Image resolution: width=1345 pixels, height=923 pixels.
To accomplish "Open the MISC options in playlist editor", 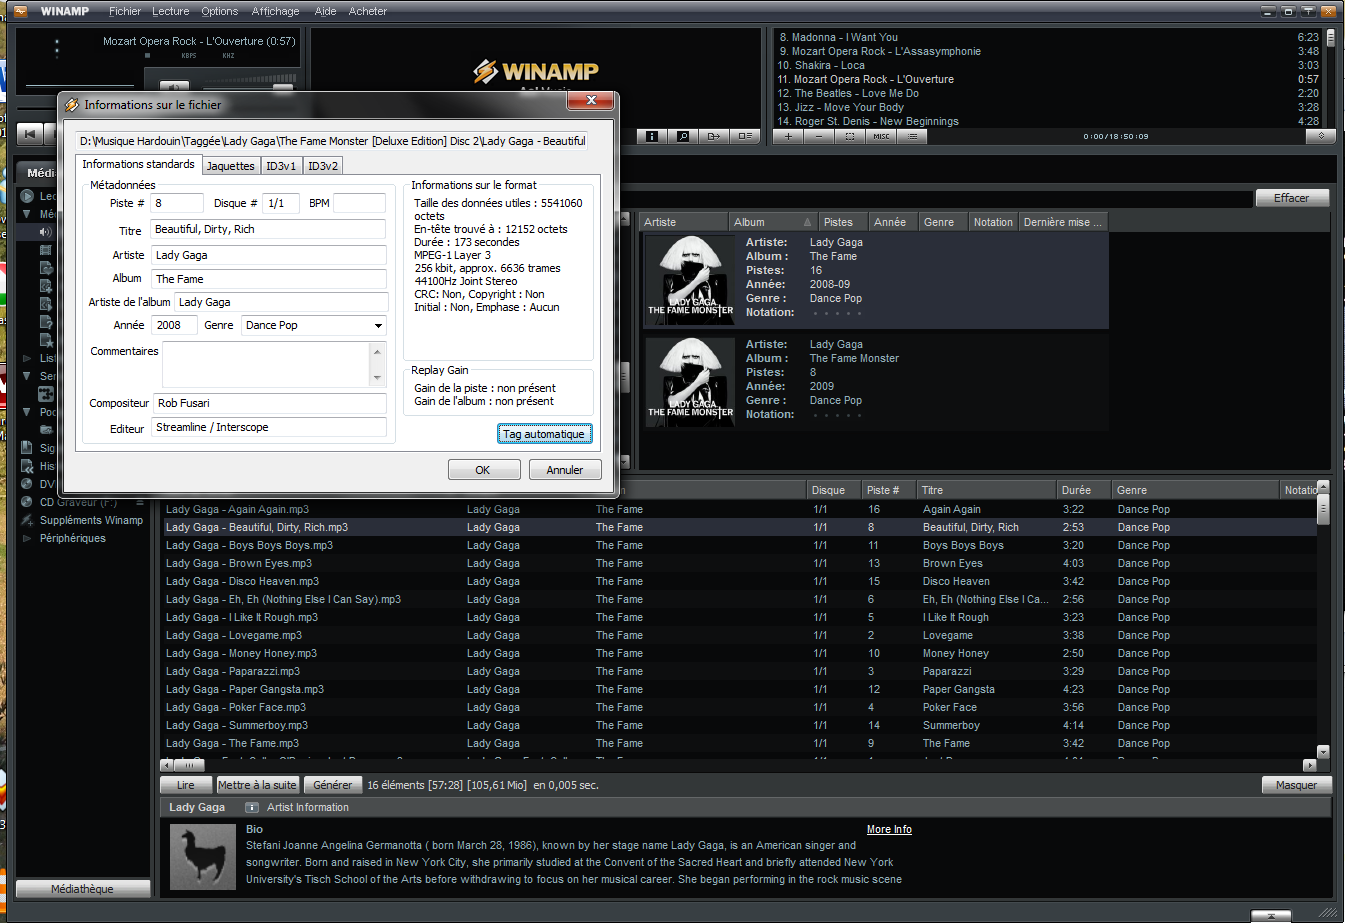I will tap(881, 136).
